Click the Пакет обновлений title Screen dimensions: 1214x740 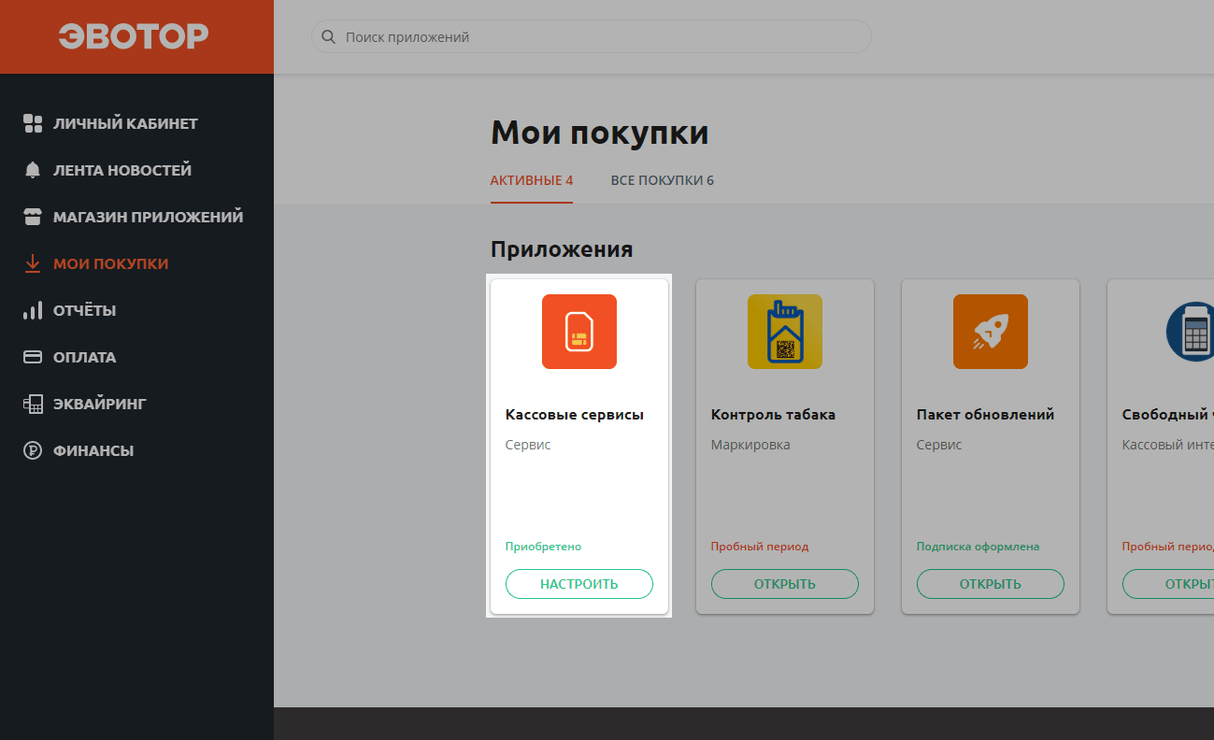tap(985, 415)
